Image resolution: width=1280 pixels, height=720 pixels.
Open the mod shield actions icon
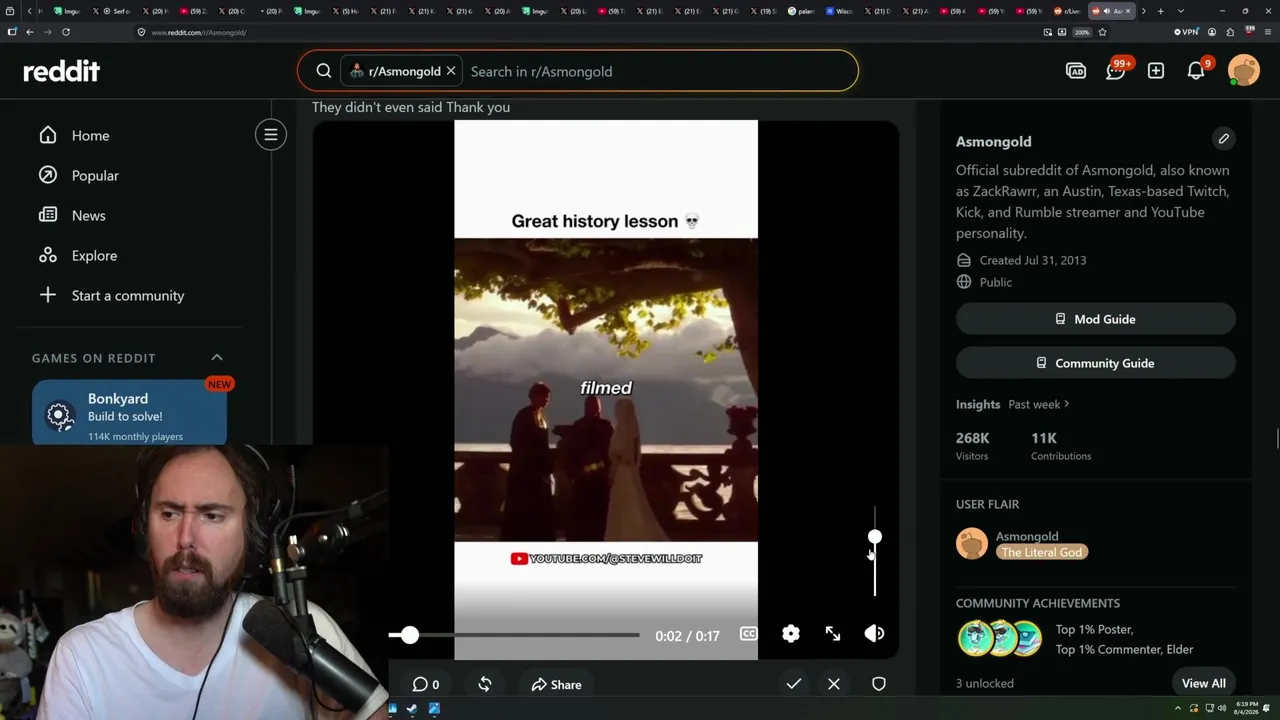click(x=879, y=684)
